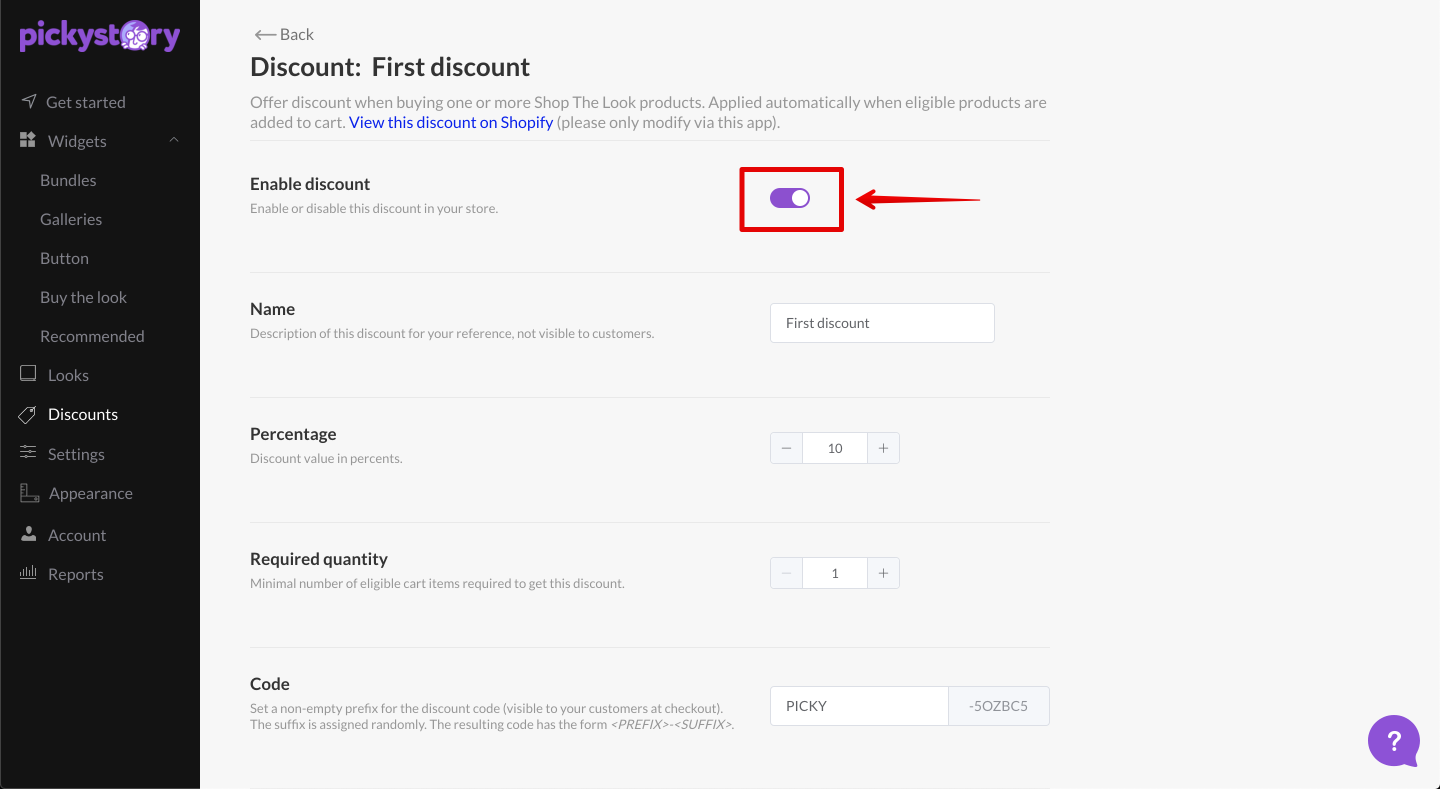The image size is (1440, 789).
Task: Click the Appearance ruler icon
Action: [x=29, y=493]
